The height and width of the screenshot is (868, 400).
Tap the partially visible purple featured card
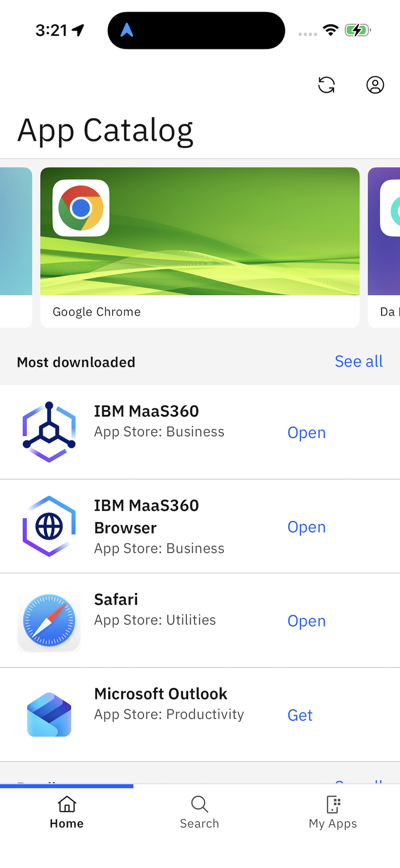[384, 247]
